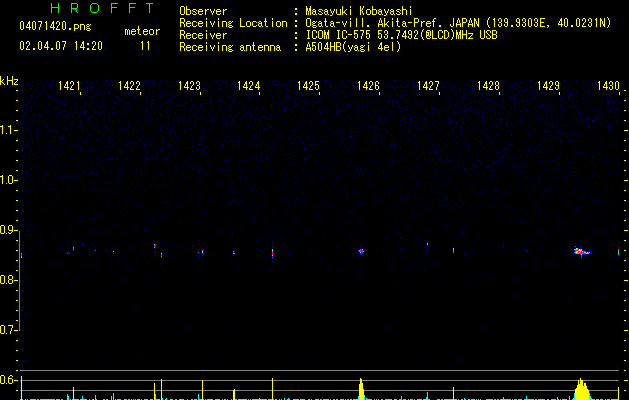
Task: Click the kHz axis unit label
Action: (9, 81)
